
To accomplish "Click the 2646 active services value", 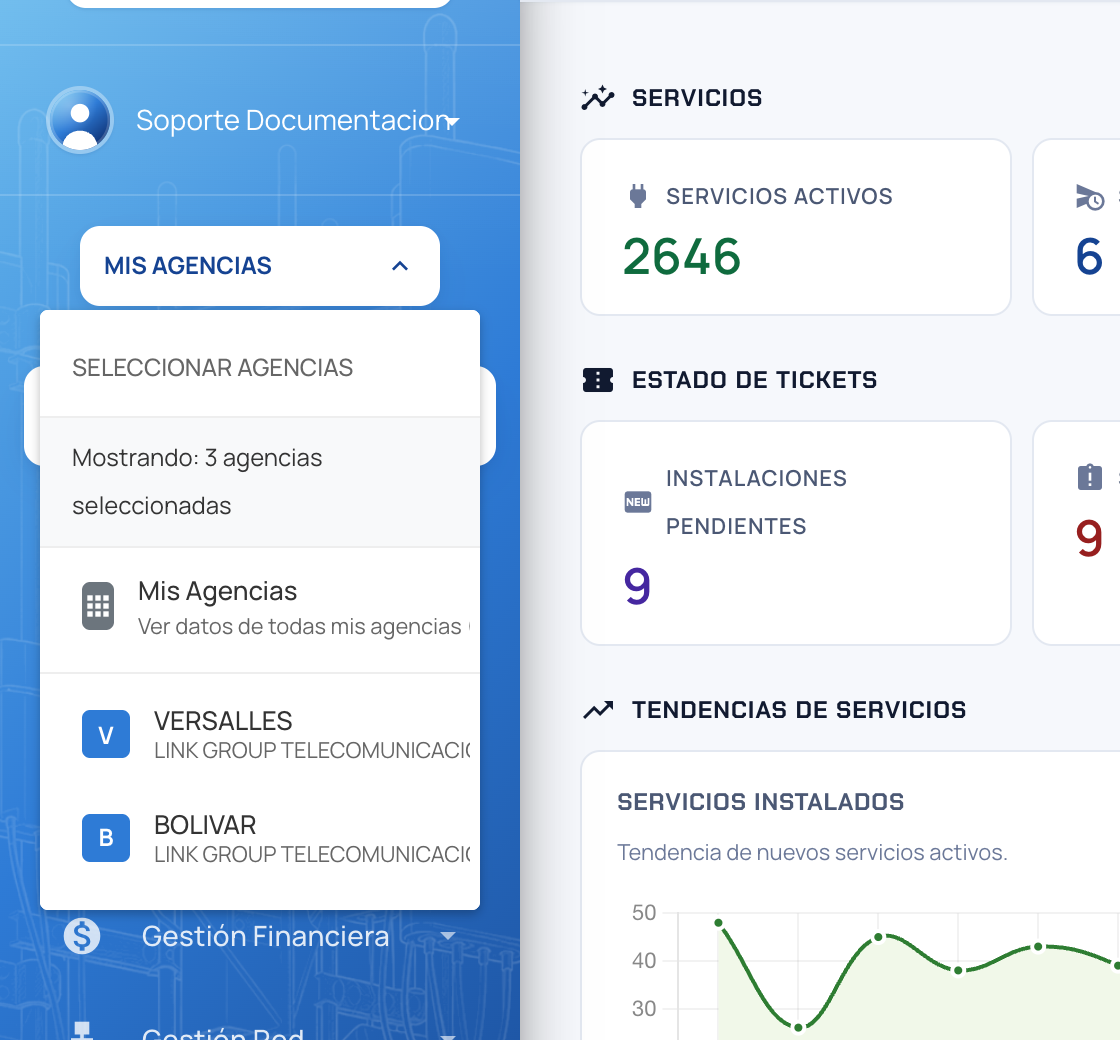I will click(681, 256).
